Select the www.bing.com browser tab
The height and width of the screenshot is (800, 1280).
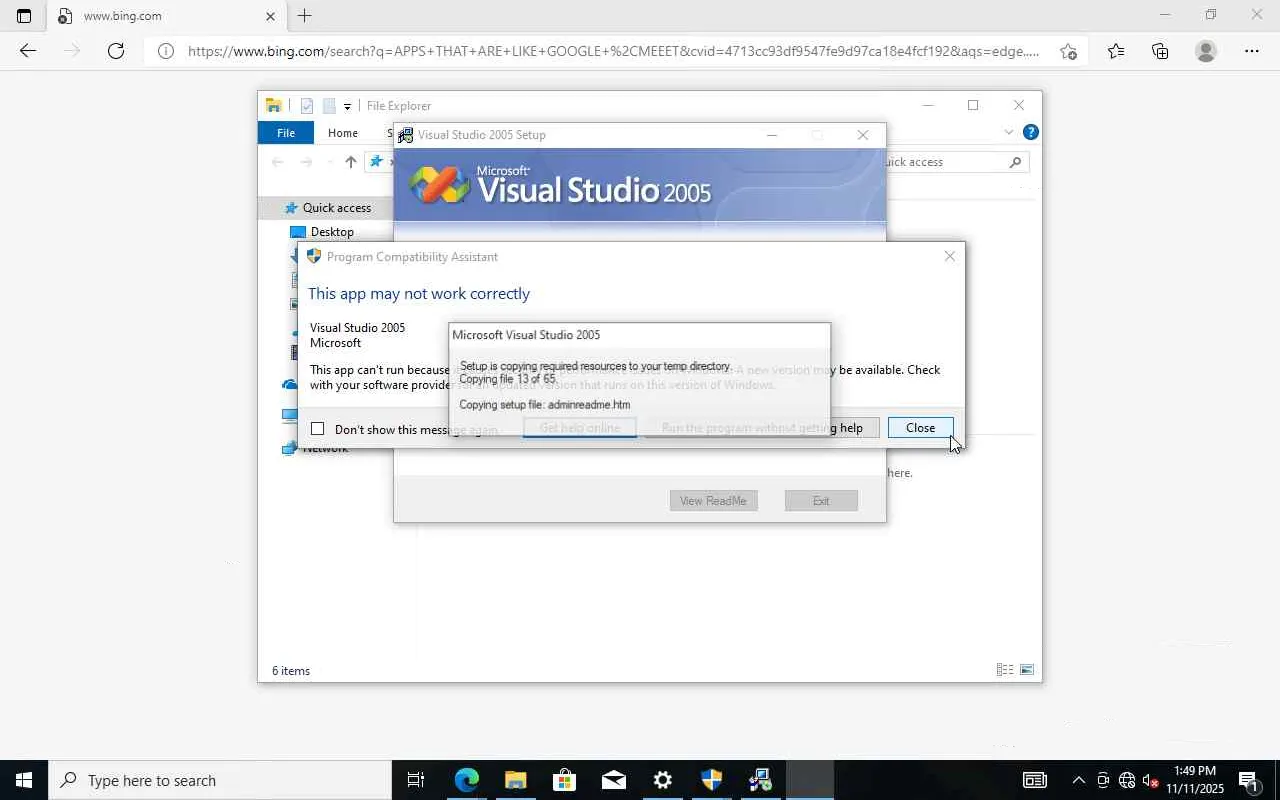tap(166, 16)
